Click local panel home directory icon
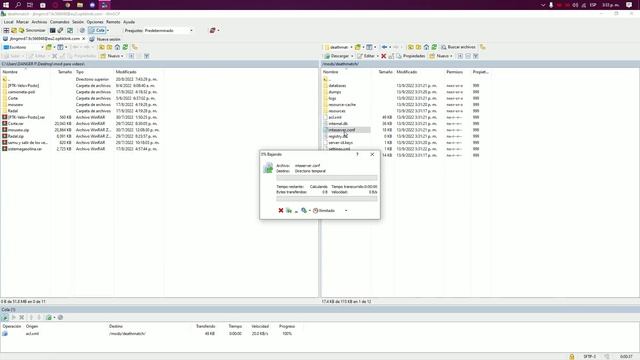Viewport: 640px width, 360px height. pyautogui.click(x=118, y=47)
